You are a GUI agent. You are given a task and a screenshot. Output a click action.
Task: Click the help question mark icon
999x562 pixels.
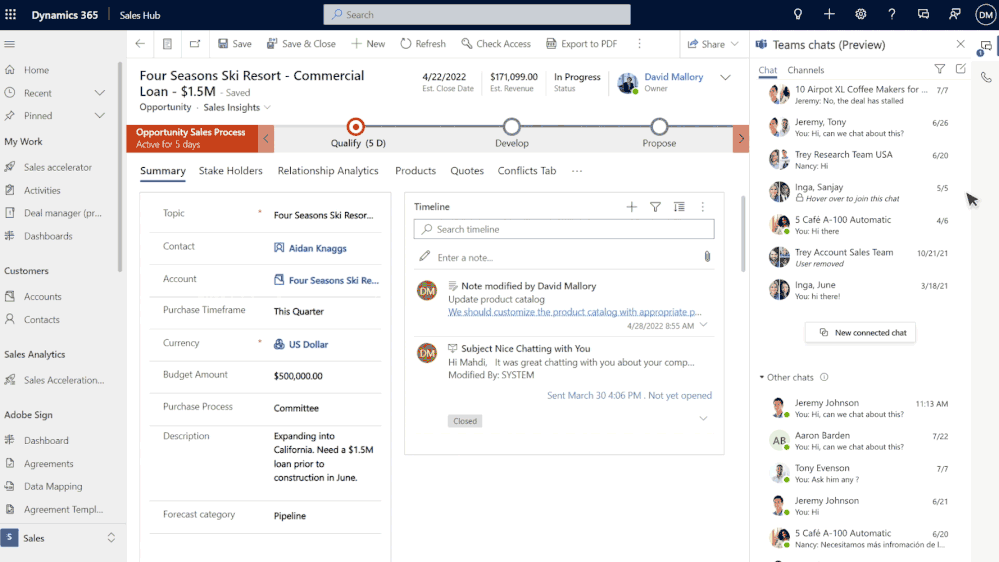(x=891, y=14)
